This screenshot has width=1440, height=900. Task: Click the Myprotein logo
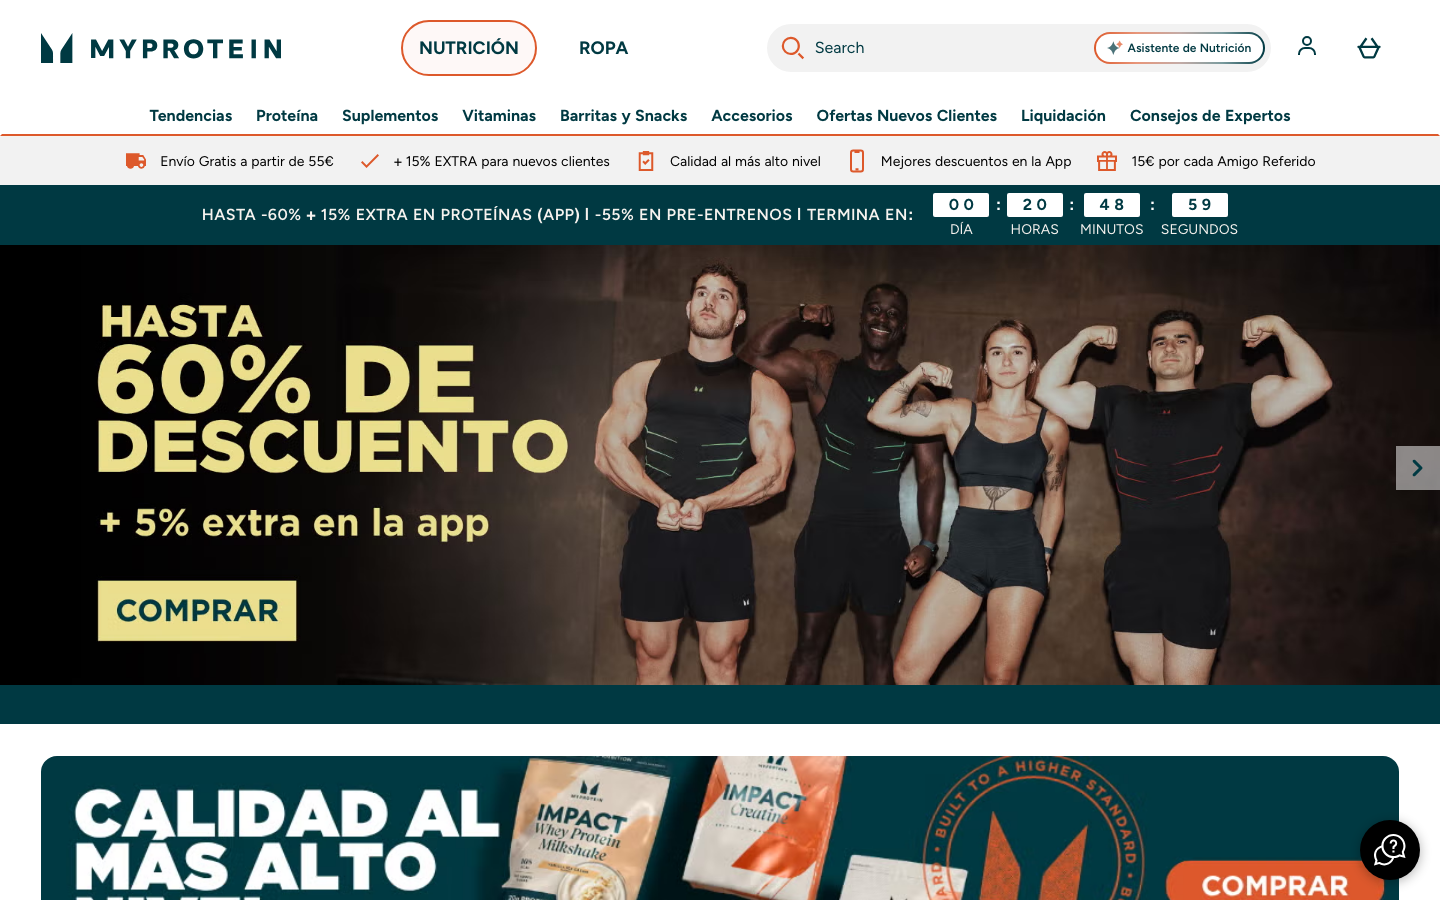coord(161,48)
